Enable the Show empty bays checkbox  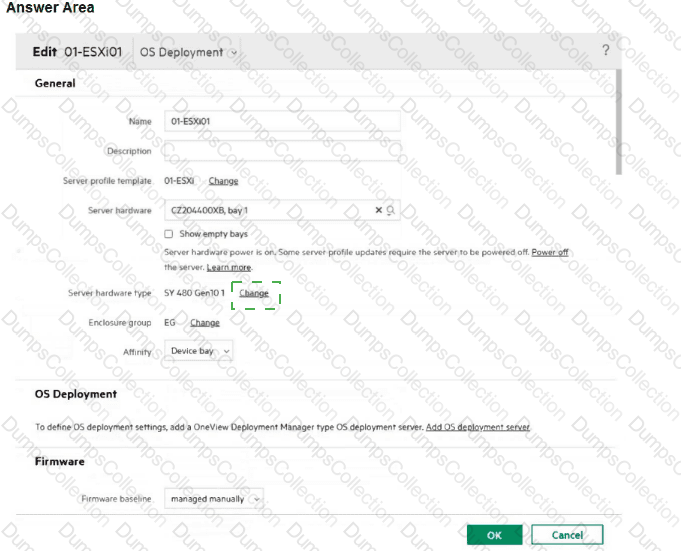[x=169, y=234]
